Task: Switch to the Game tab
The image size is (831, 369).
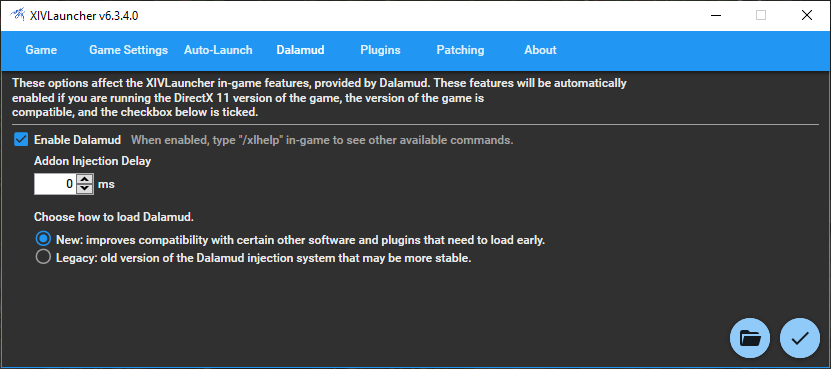Action: [41, 50]
